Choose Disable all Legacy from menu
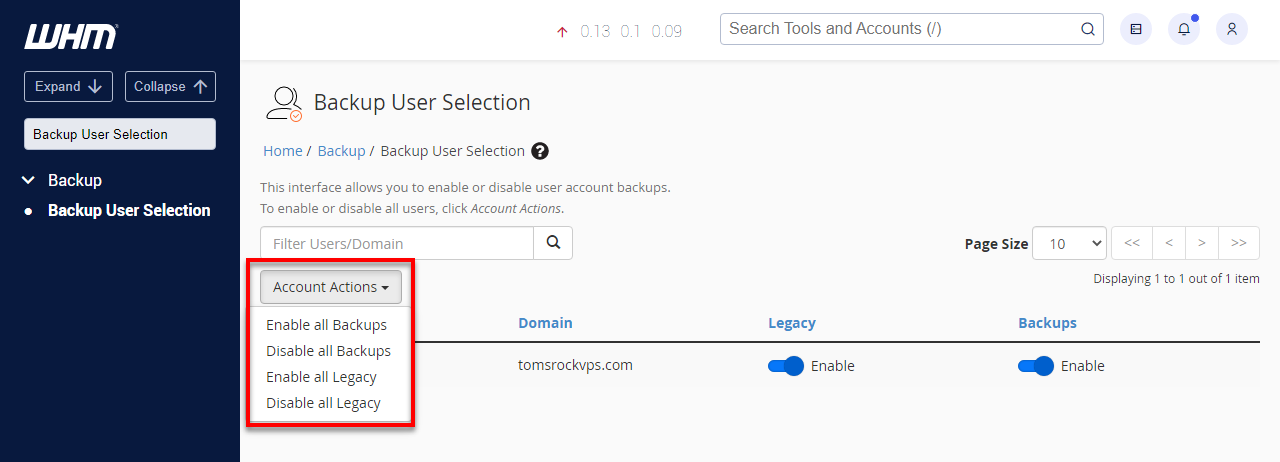The image size is (1280, 462). tap(323, 403)
